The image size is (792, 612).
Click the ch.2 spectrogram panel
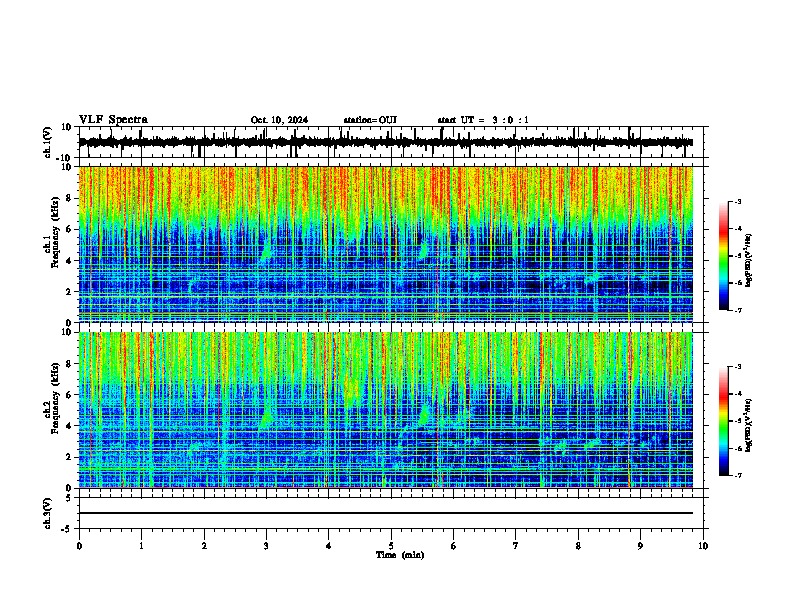(386, 410)
